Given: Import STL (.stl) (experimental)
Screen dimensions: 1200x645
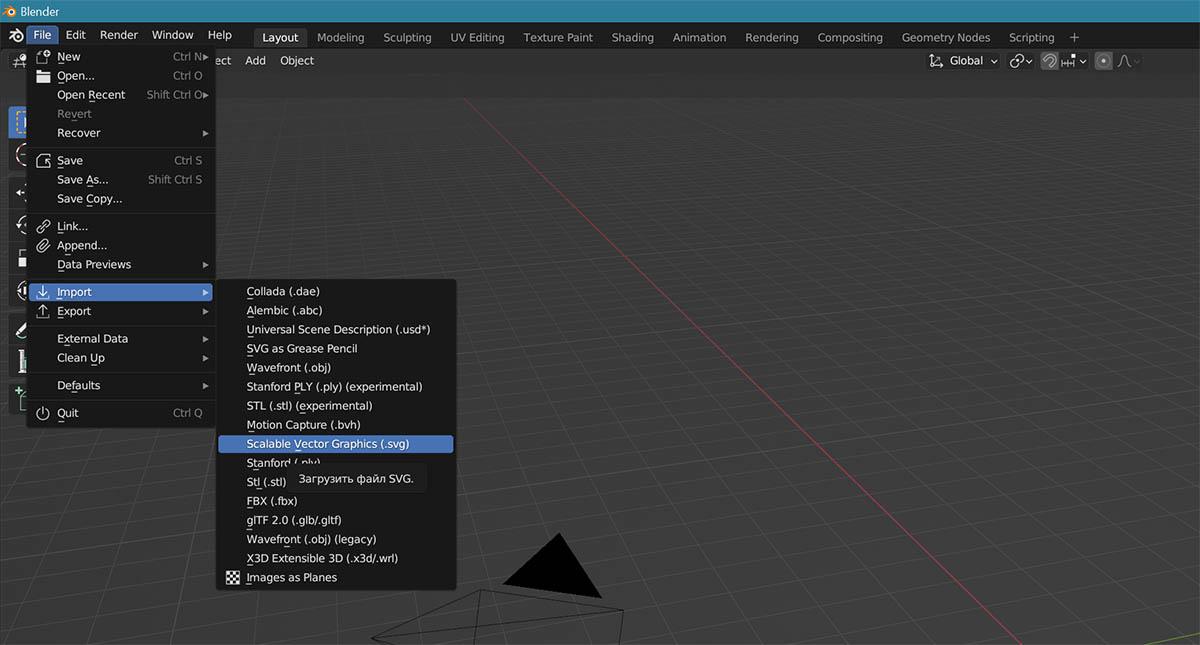Looking at the screenshot, I should [x=336, y=406].
